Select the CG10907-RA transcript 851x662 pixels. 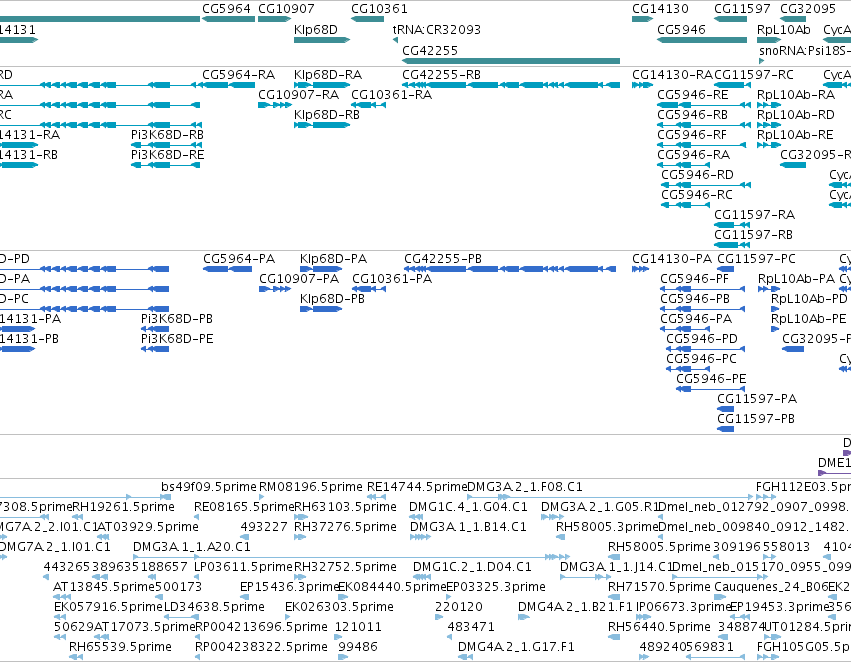(275, 105)
